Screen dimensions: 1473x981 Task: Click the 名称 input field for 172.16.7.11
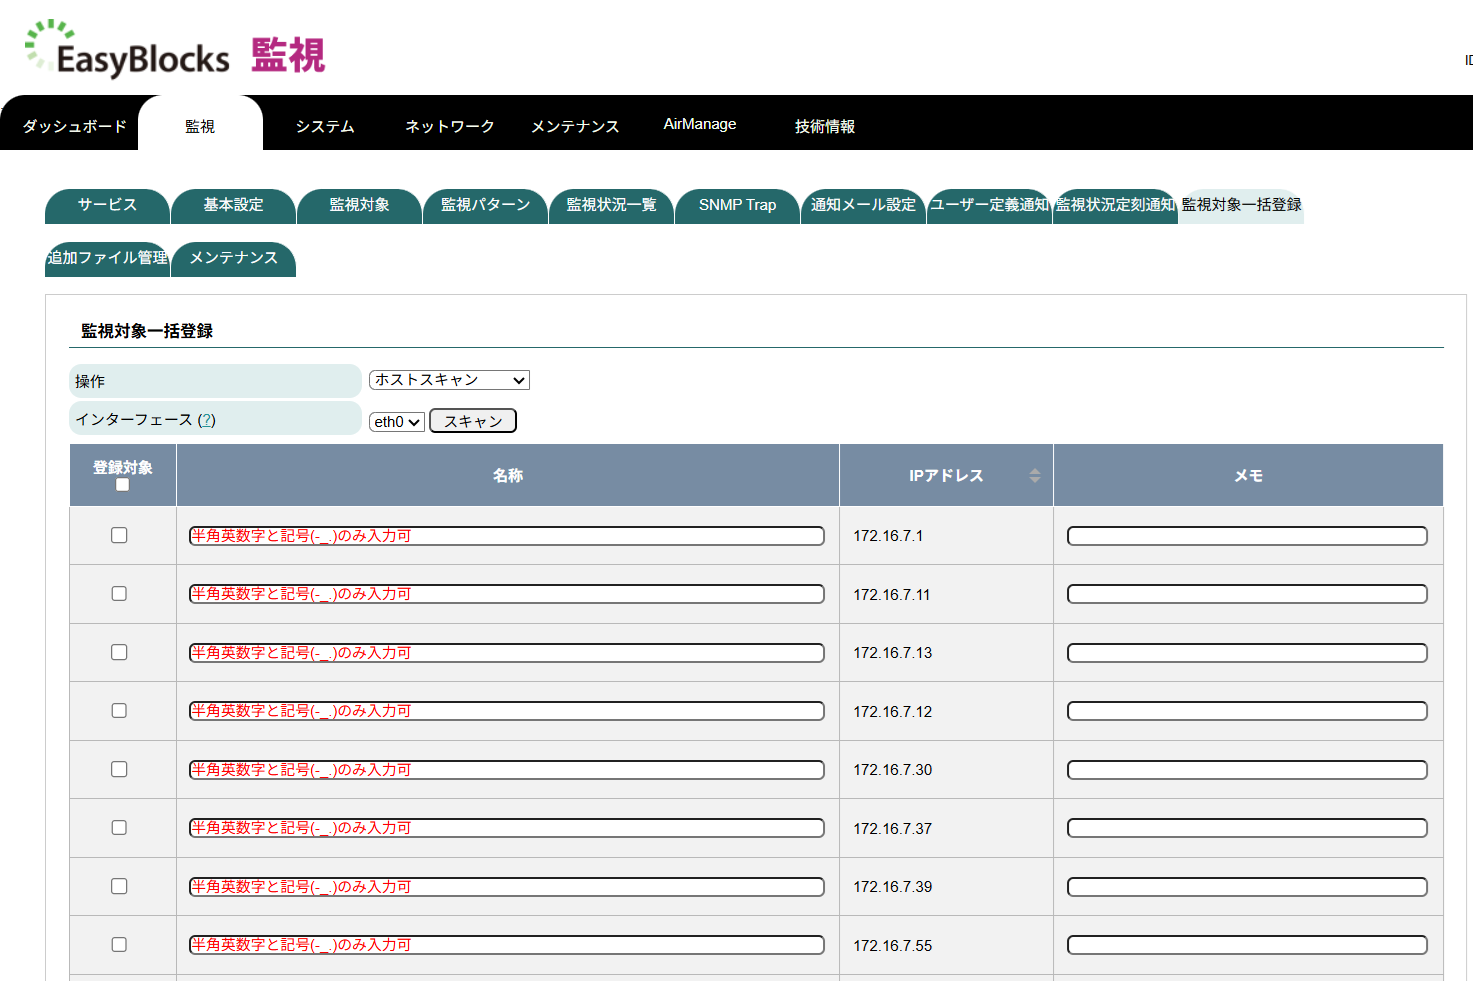[505, 593]
